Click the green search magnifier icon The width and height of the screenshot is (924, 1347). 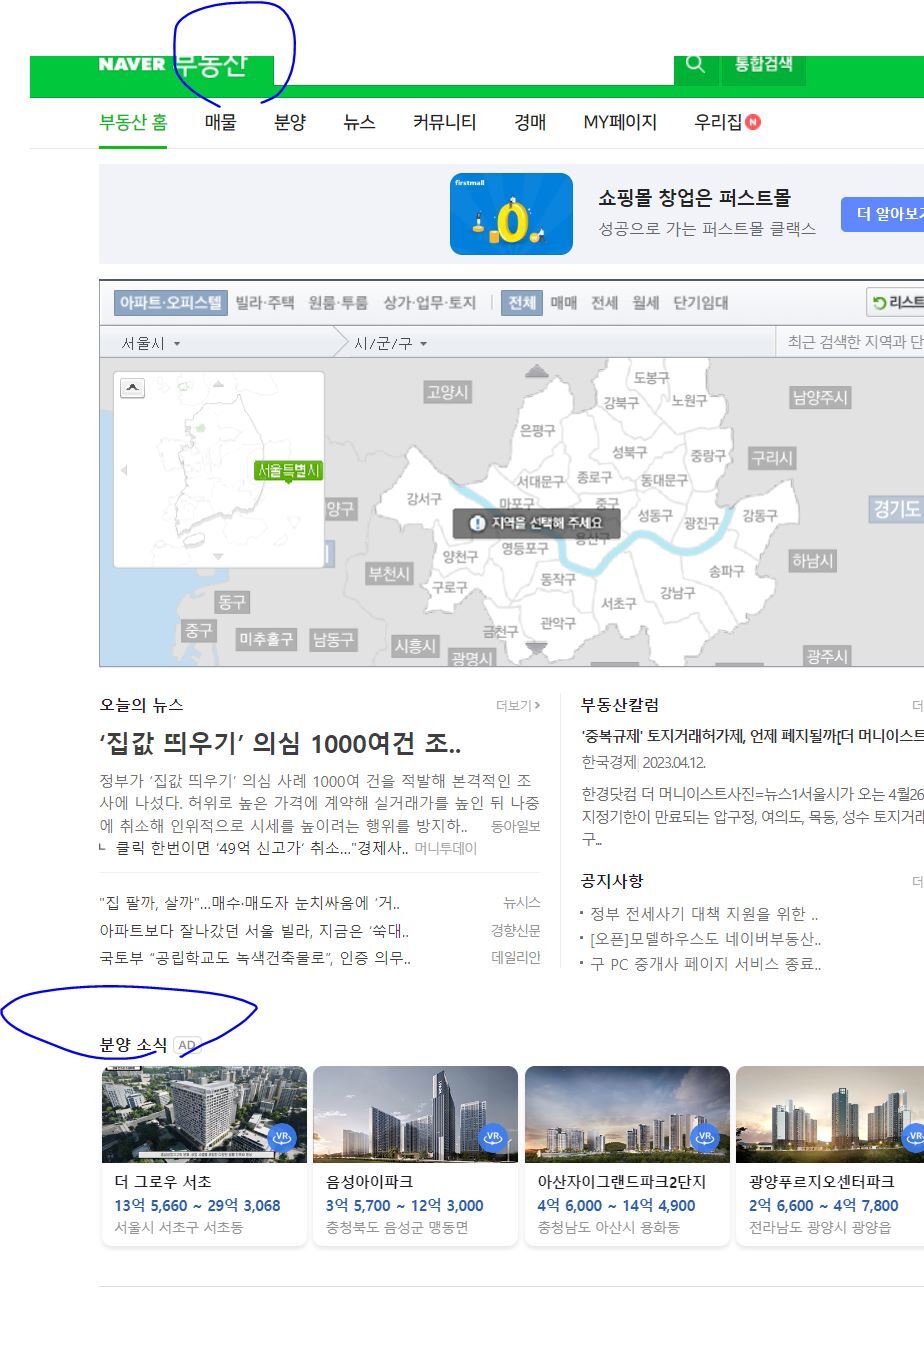[696, 64]
